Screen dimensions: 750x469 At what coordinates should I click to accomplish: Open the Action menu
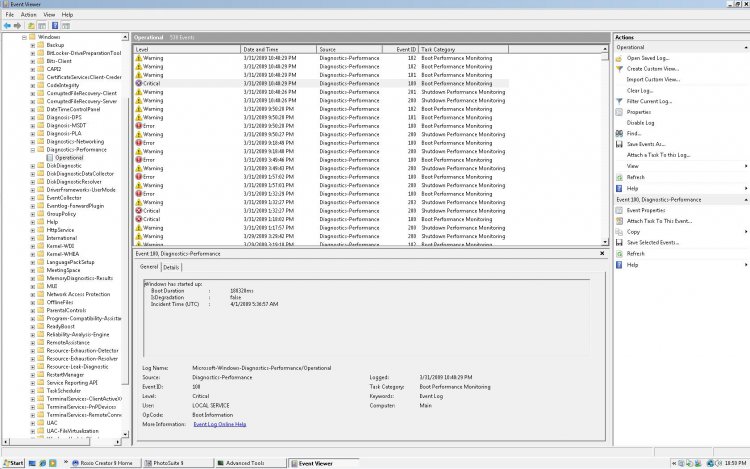(28, 15)
